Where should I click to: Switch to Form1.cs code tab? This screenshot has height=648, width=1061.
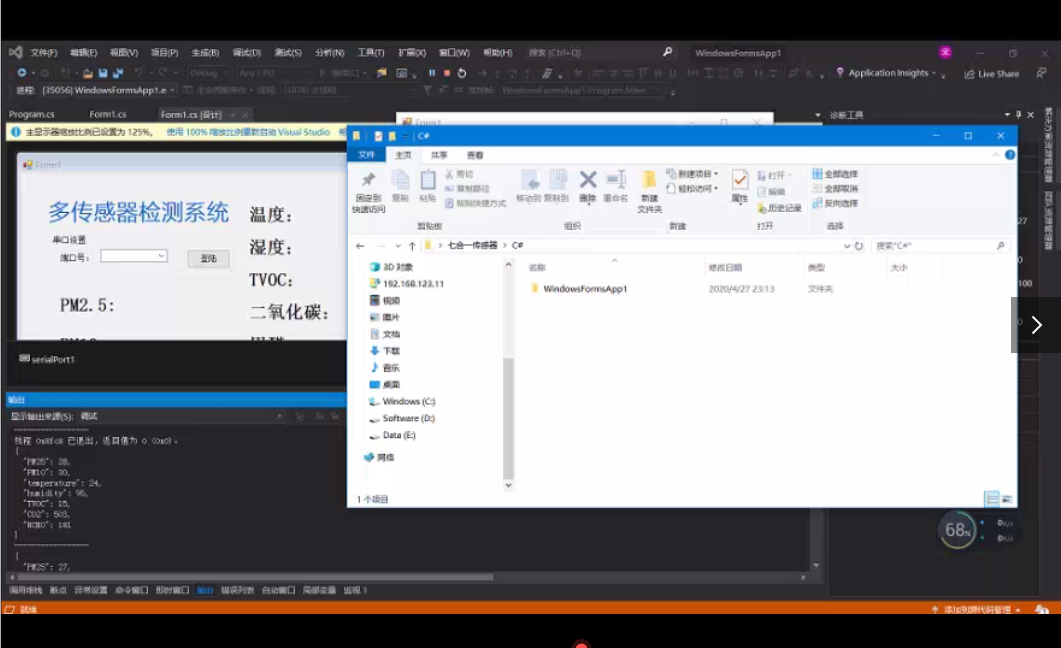pos(108,114)
